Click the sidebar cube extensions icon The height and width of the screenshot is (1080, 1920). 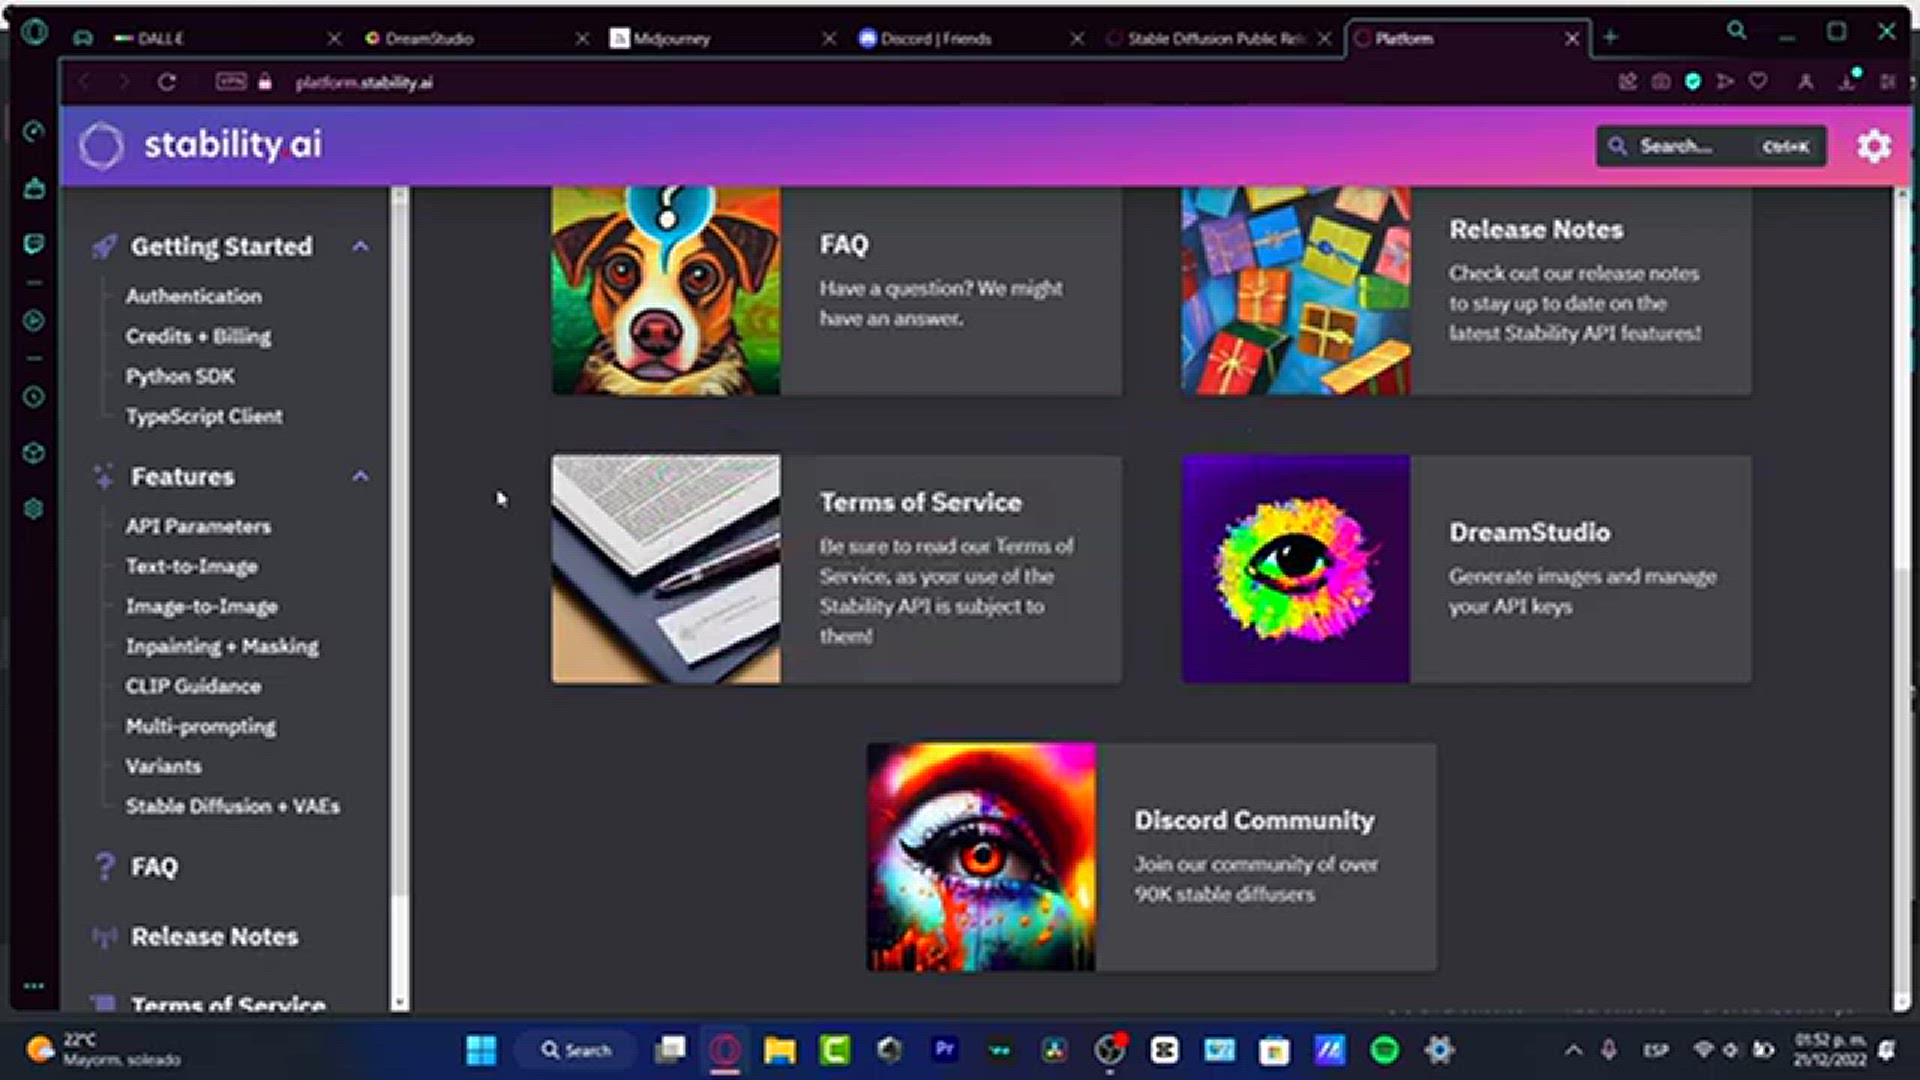click(34, 453)
